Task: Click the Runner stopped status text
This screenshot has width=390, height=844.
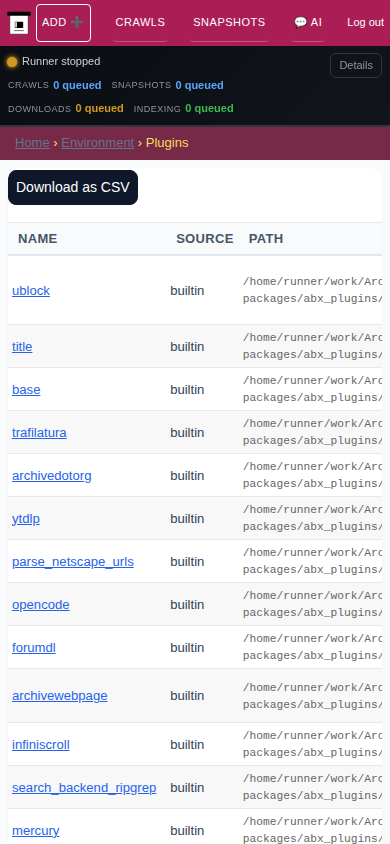Action: pyautogui.click(x=61, y=61)
